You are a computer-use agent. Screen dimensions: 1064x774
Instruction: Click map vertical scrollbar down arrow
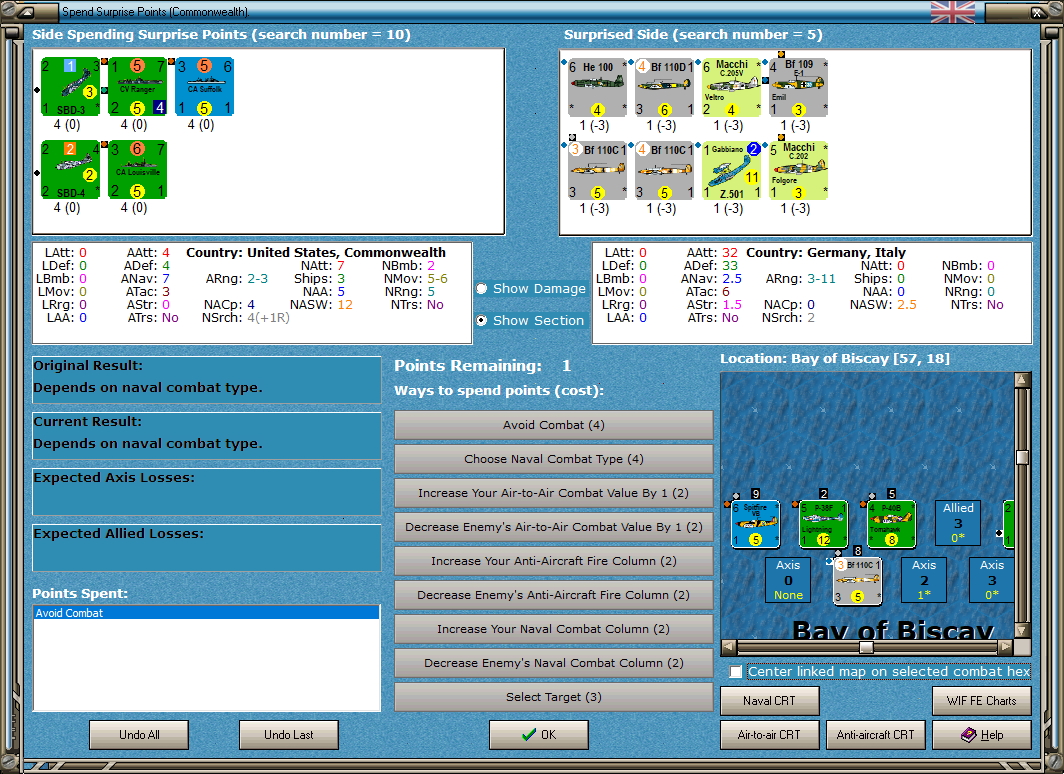click(1023, 630)
